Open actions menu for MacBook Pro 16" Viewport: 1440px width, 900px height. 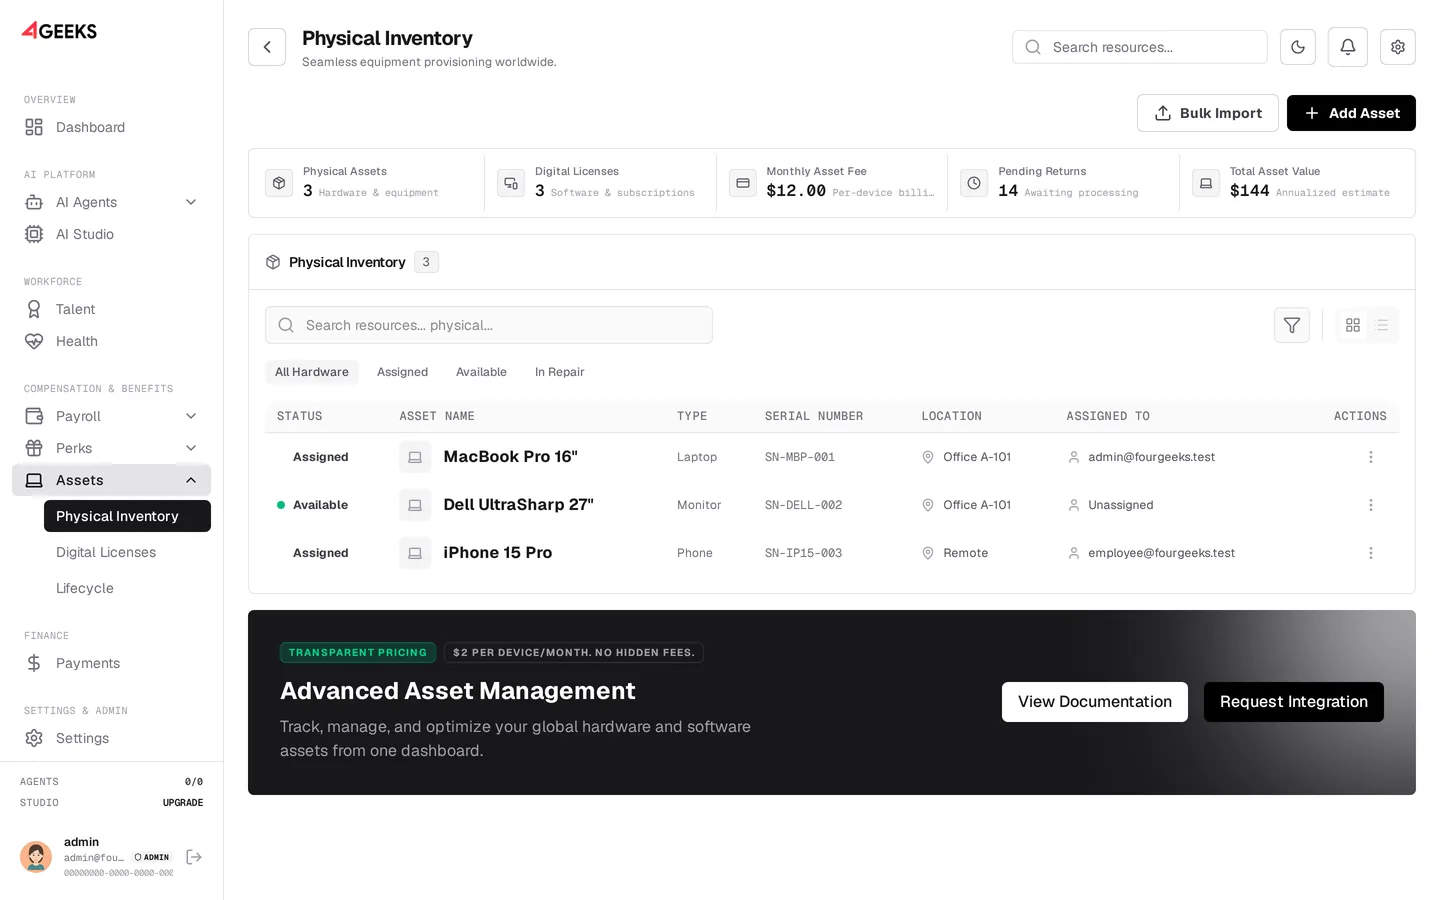1371,457
